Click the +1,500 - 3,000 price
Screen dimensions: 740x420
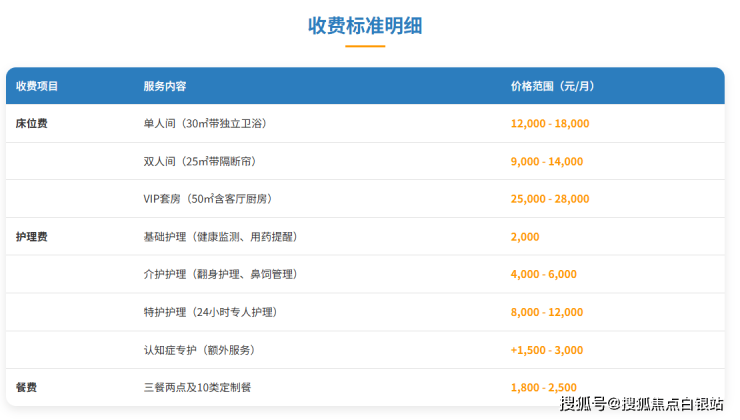(x=547, y=350)
